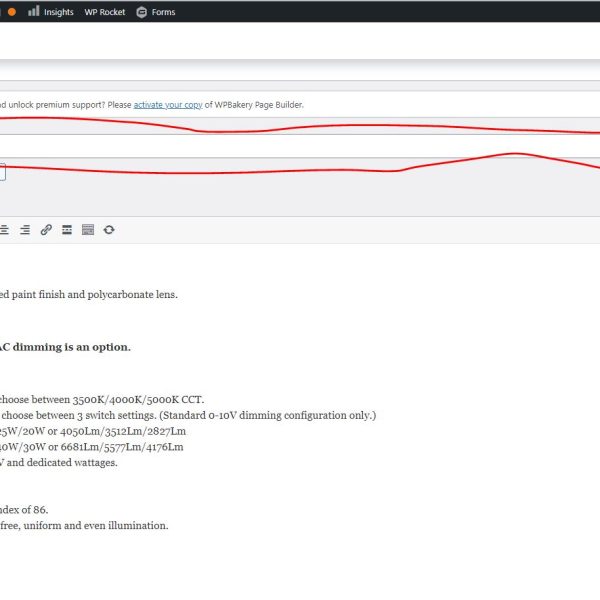Screen dimensions: 600x600
Task: Apply center alignment in editor toolbar
Action: (x=5, y=230)
